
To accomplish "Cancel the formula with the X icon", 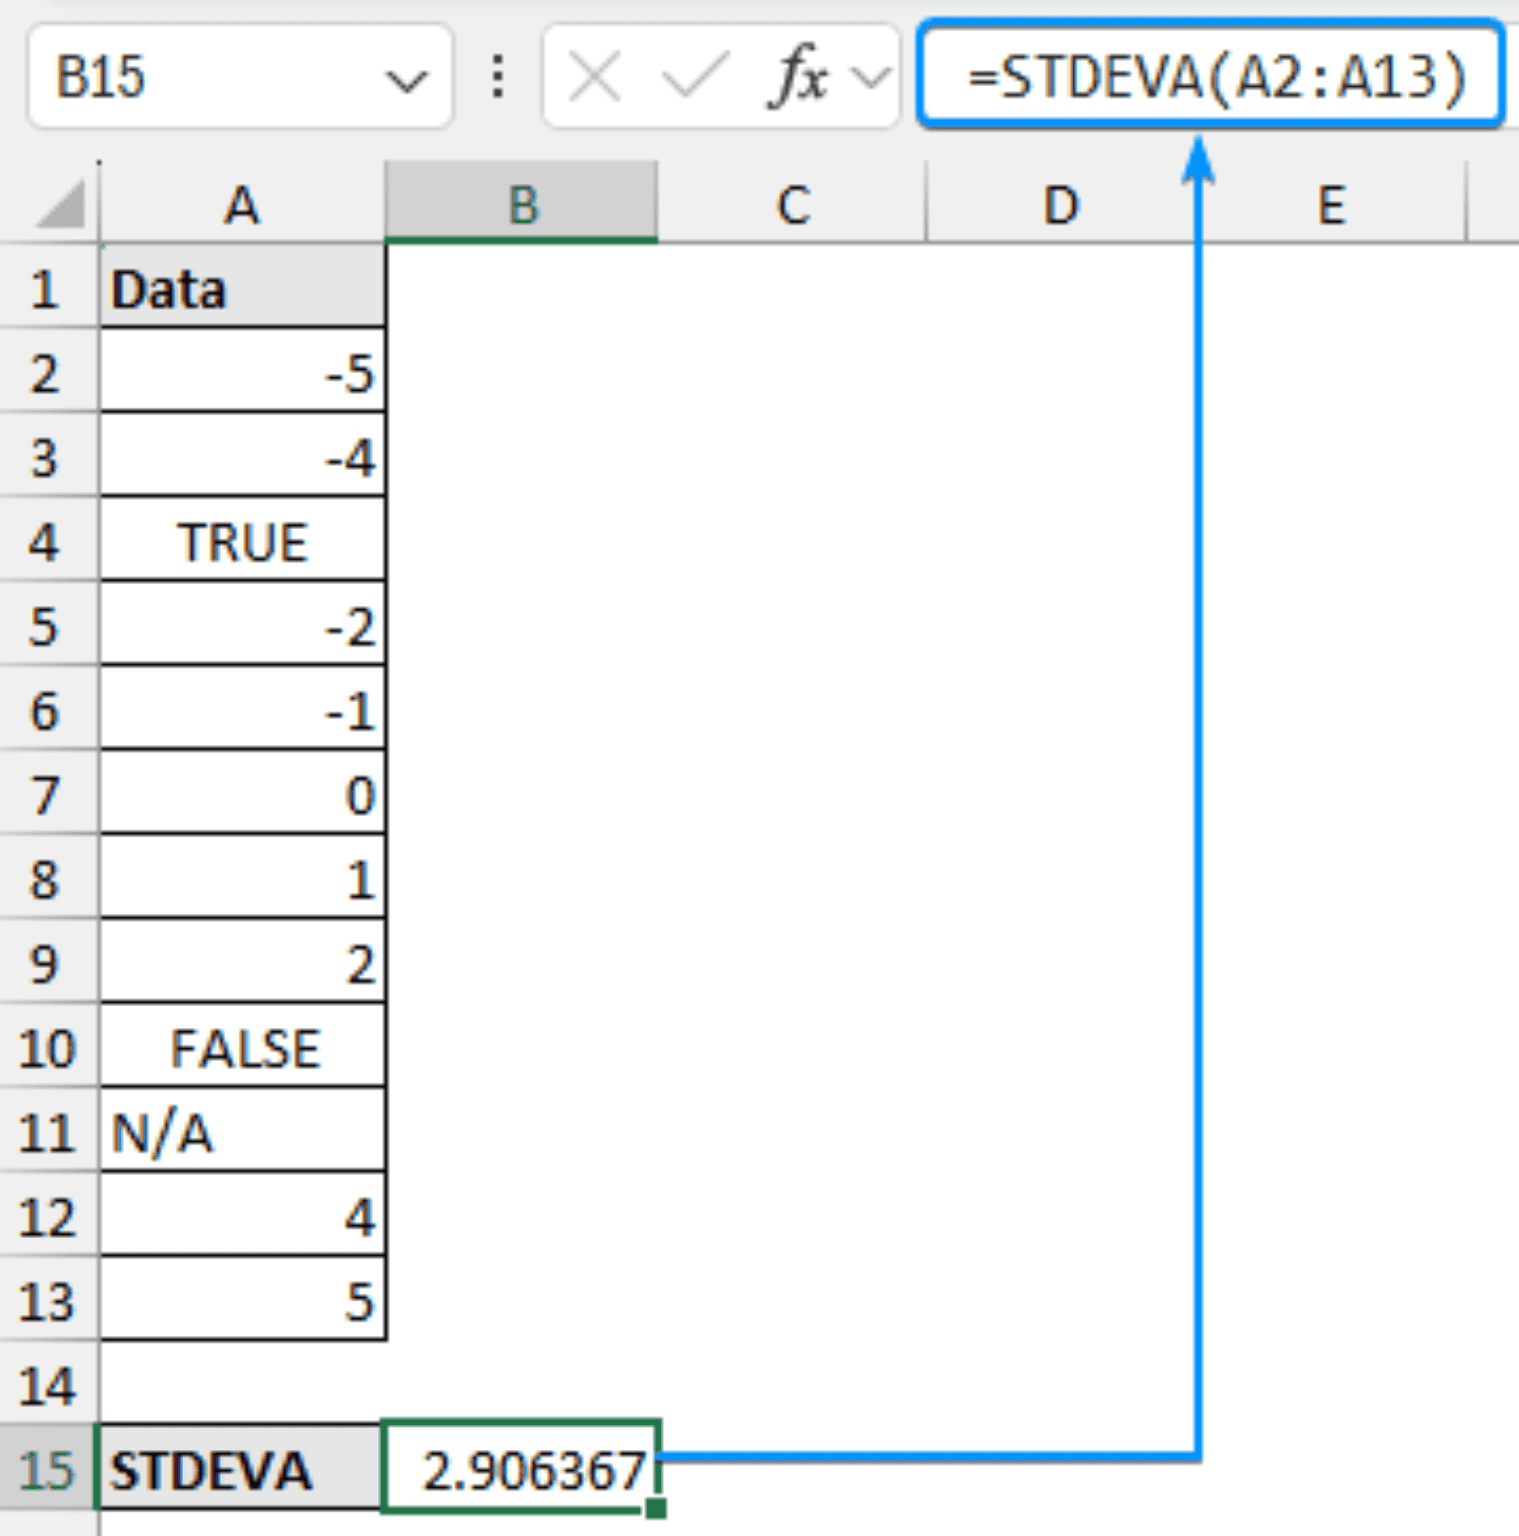I will [x=594, y=77].
